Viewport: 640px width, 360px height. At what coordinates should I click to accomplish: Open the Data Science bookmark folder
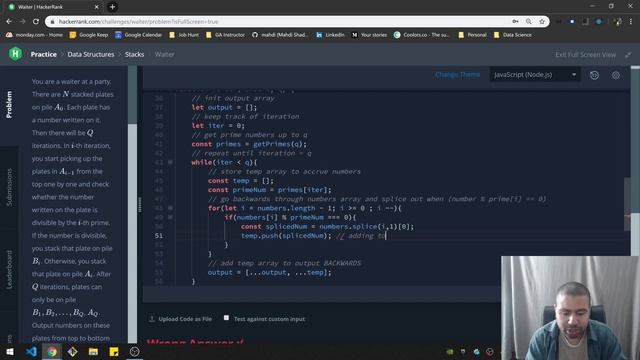pos(513,35)
